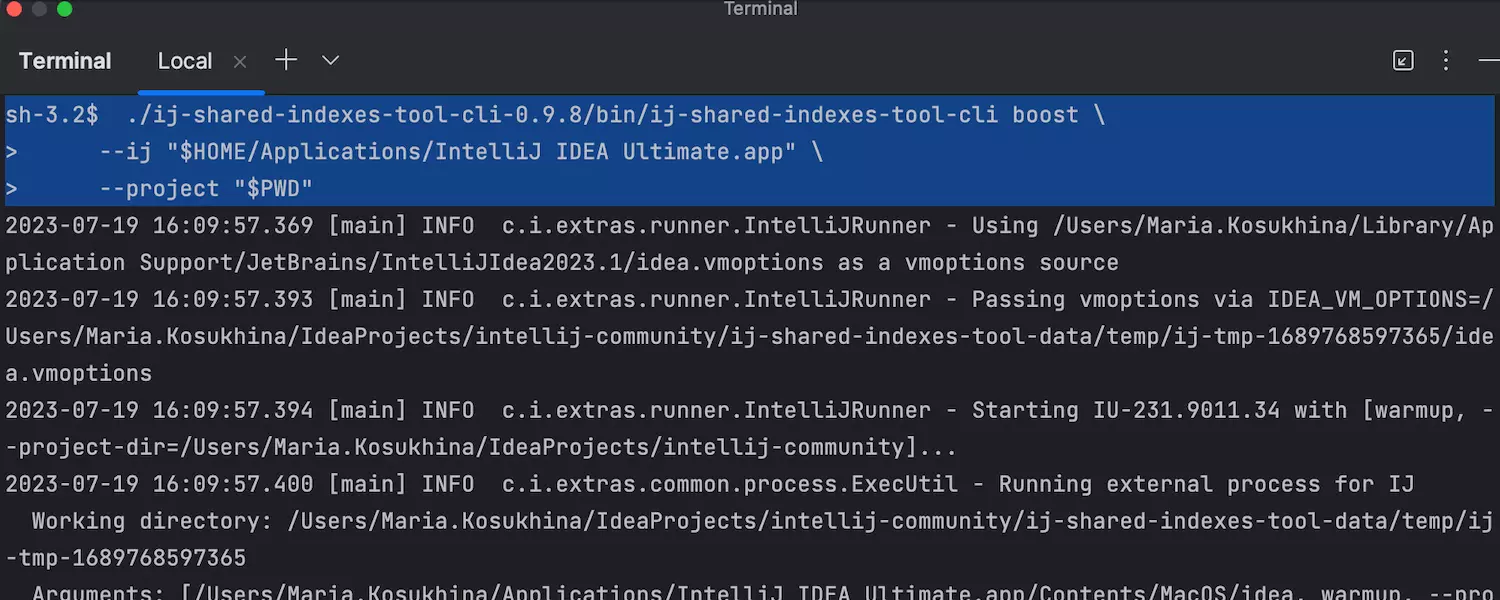
Task: Open the kebab options menu
Action: (x=1446, y=61)
